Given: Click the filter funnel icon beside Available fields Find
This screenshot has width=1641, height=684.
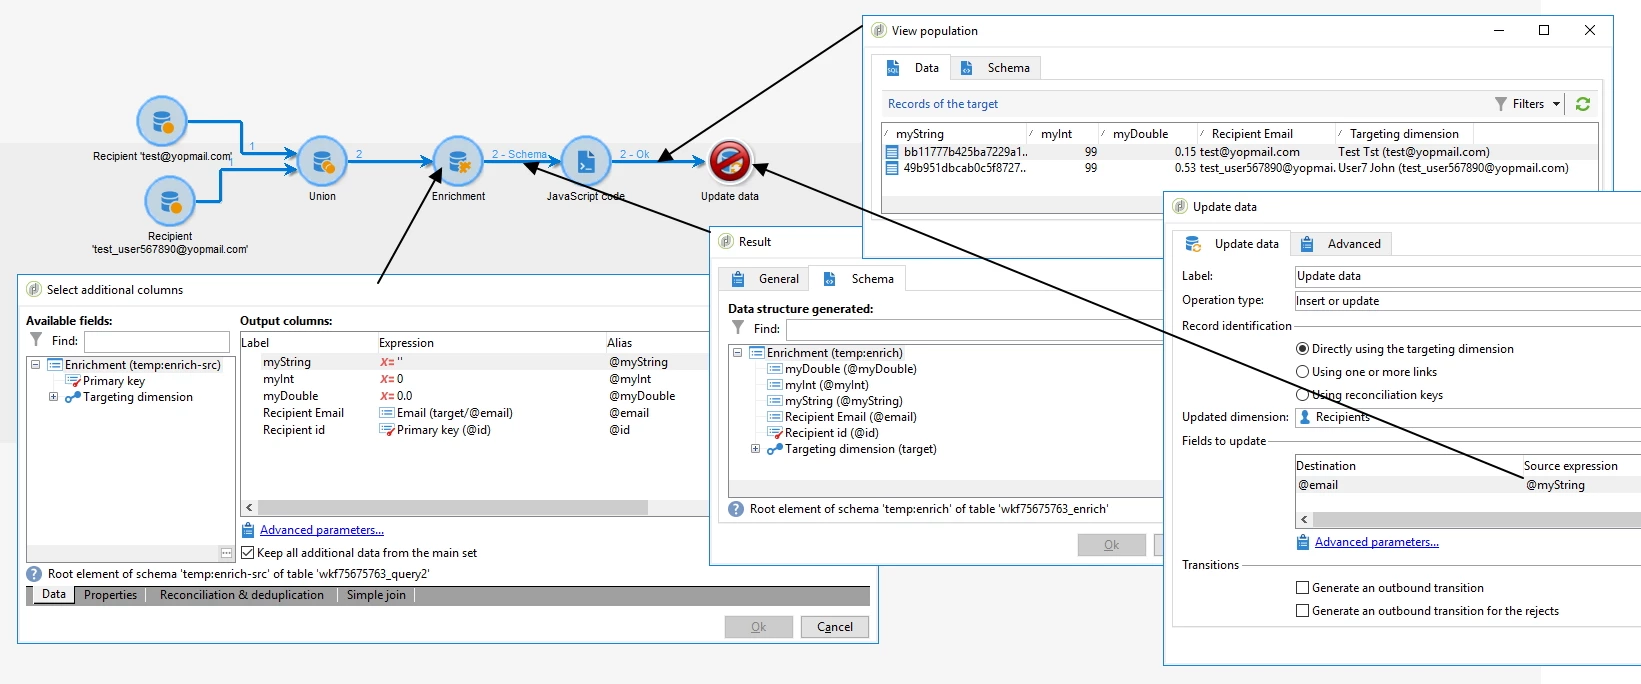Looking at the screenshot, I should 36,340.
